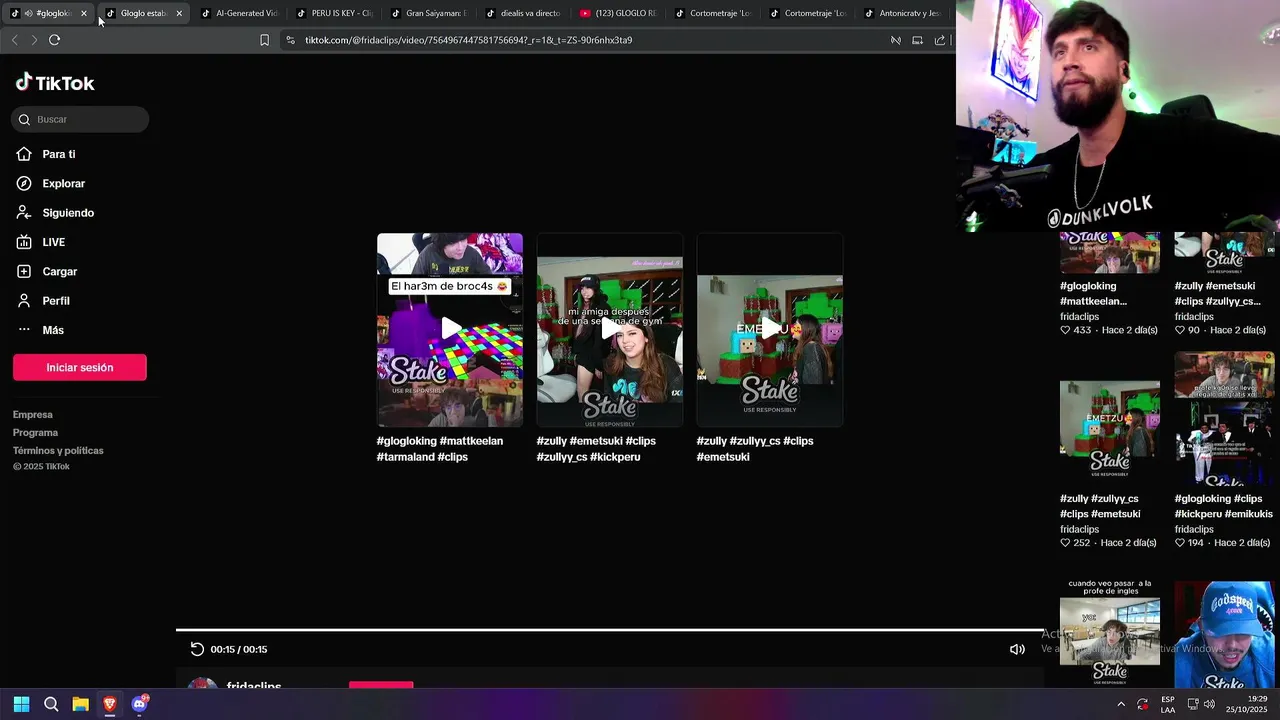Click the center '#zully #zullyy_cs #clips #emetsuki' caption
This screenshot has height=720, width=1280.
(755, 449)
